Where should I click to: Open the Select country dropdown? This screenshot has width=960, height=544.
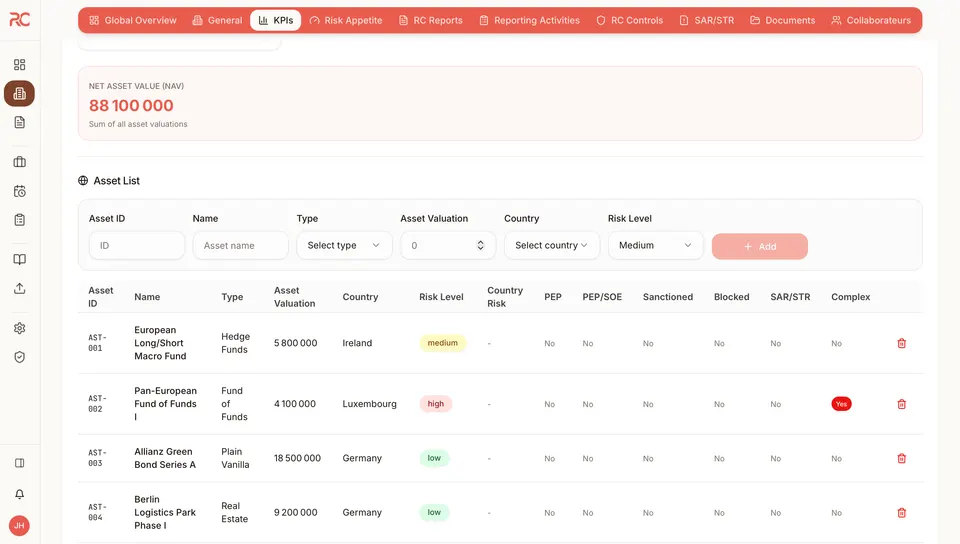click(x=552, y=245)
